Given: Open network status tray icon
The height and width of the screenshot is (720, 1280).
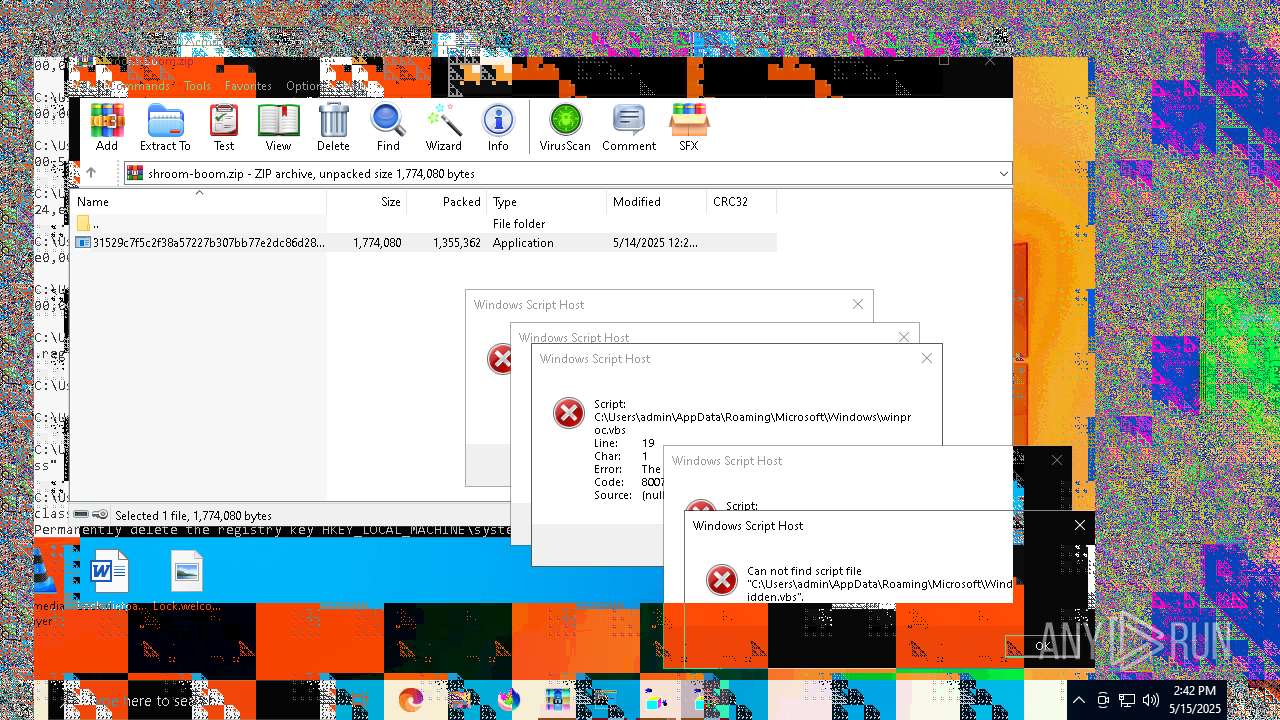Looking at the screenshot, I should (x=1127, y=700).
